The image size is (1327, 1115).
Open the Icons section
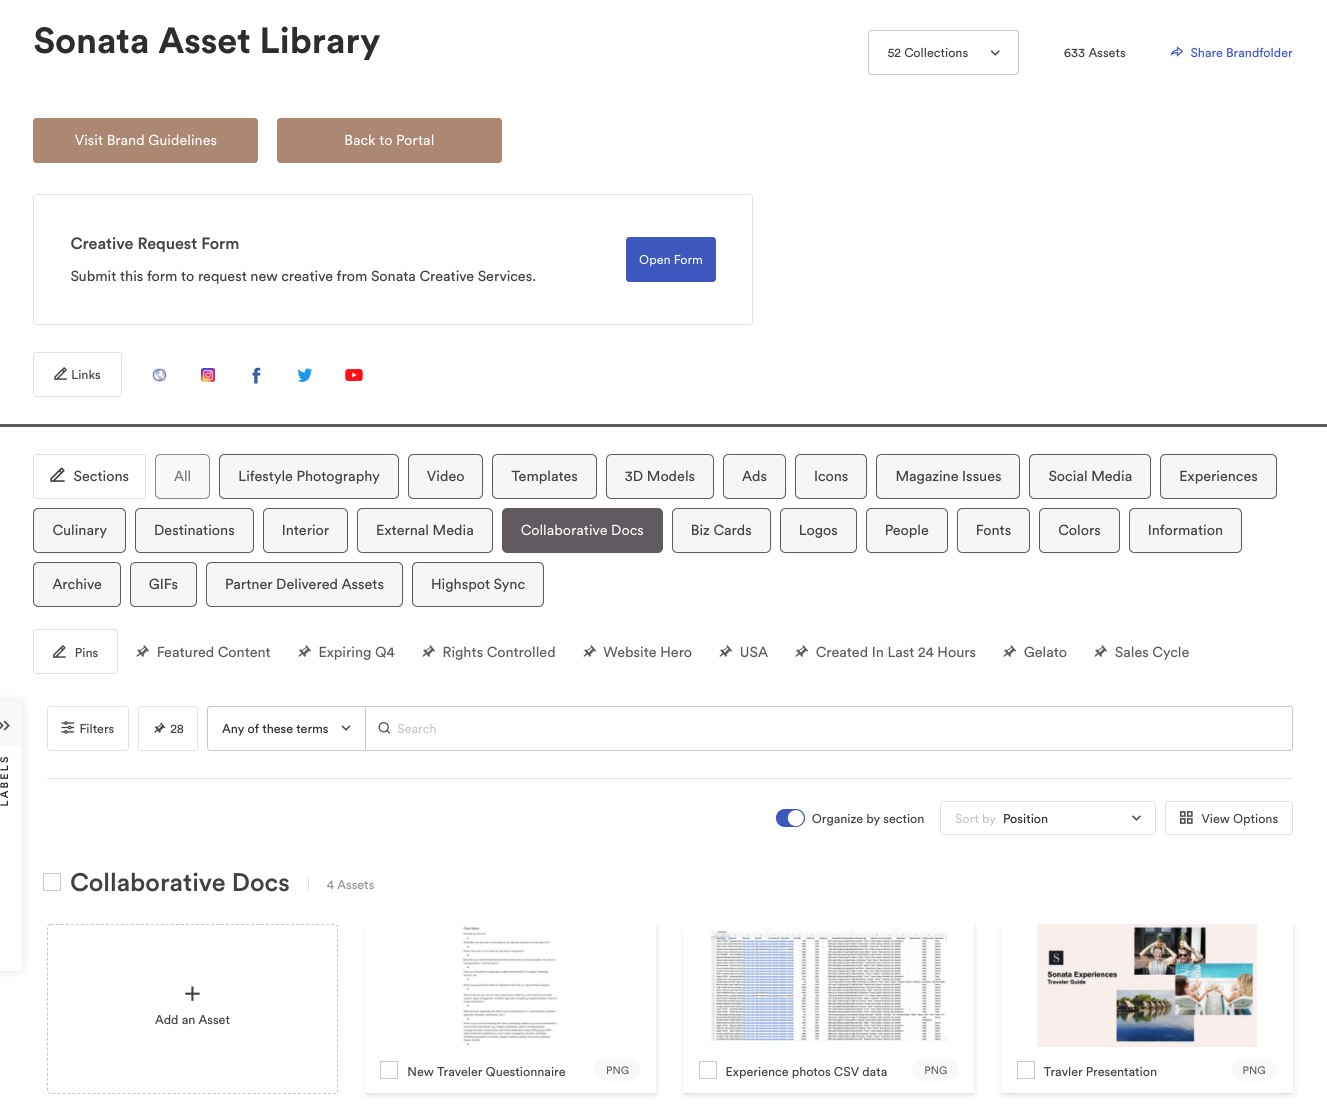(x=831, y=476)
